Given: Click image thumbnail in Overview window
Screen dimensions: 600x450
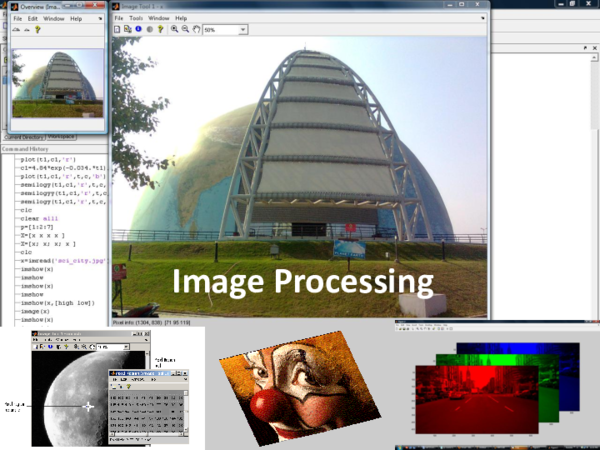Looking at the screenshot, I should [x=58, y=83].
